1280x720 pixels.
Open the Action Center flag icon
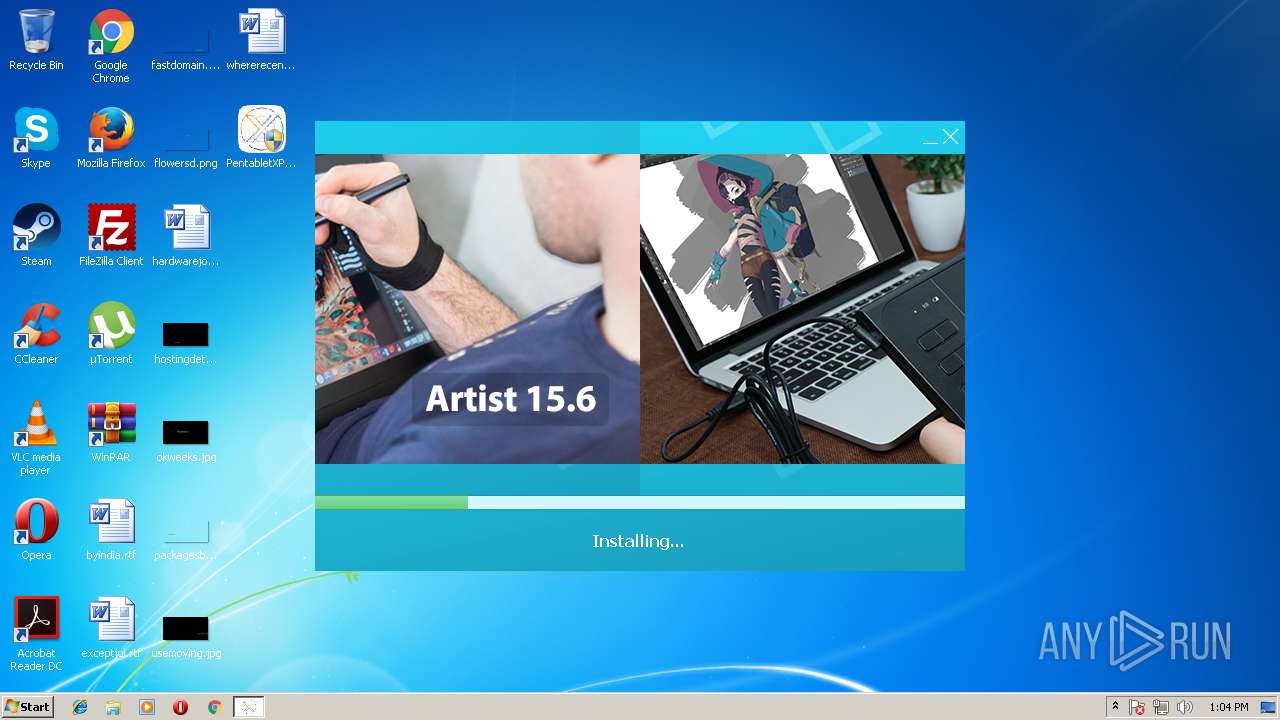pos(1137,707)
